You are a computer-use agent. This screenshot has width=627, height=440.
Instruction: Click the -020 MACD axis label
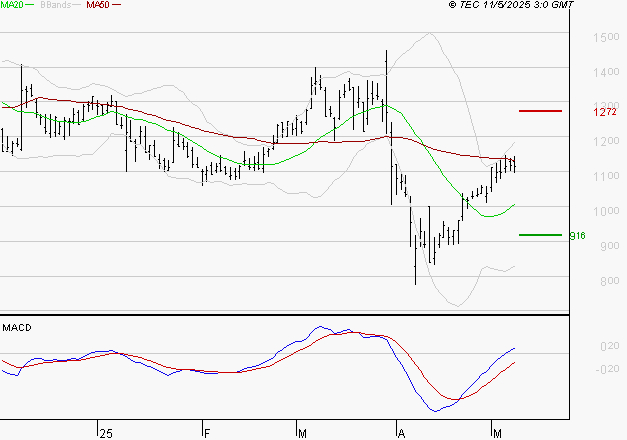tap(607, 369)
